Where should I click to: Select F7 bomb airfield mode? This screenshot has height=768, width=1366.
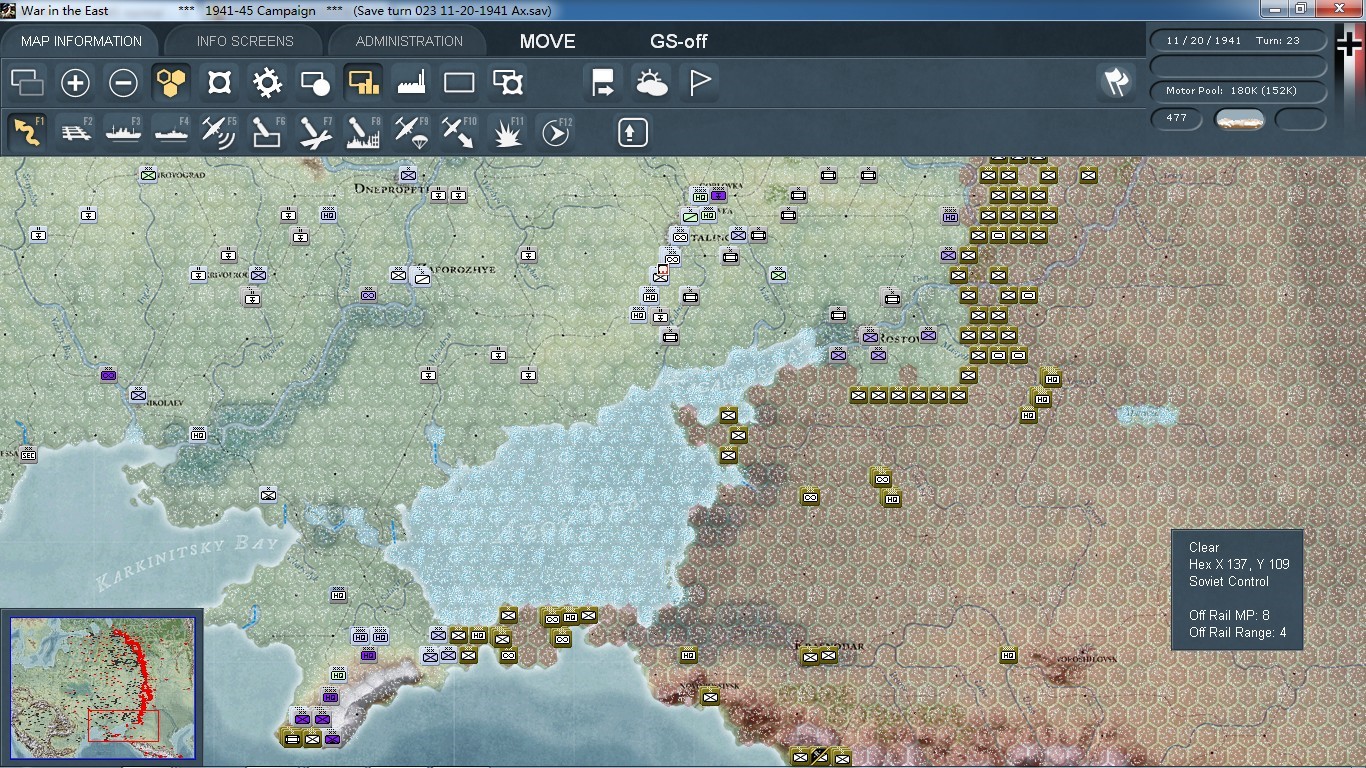point(315,132)
